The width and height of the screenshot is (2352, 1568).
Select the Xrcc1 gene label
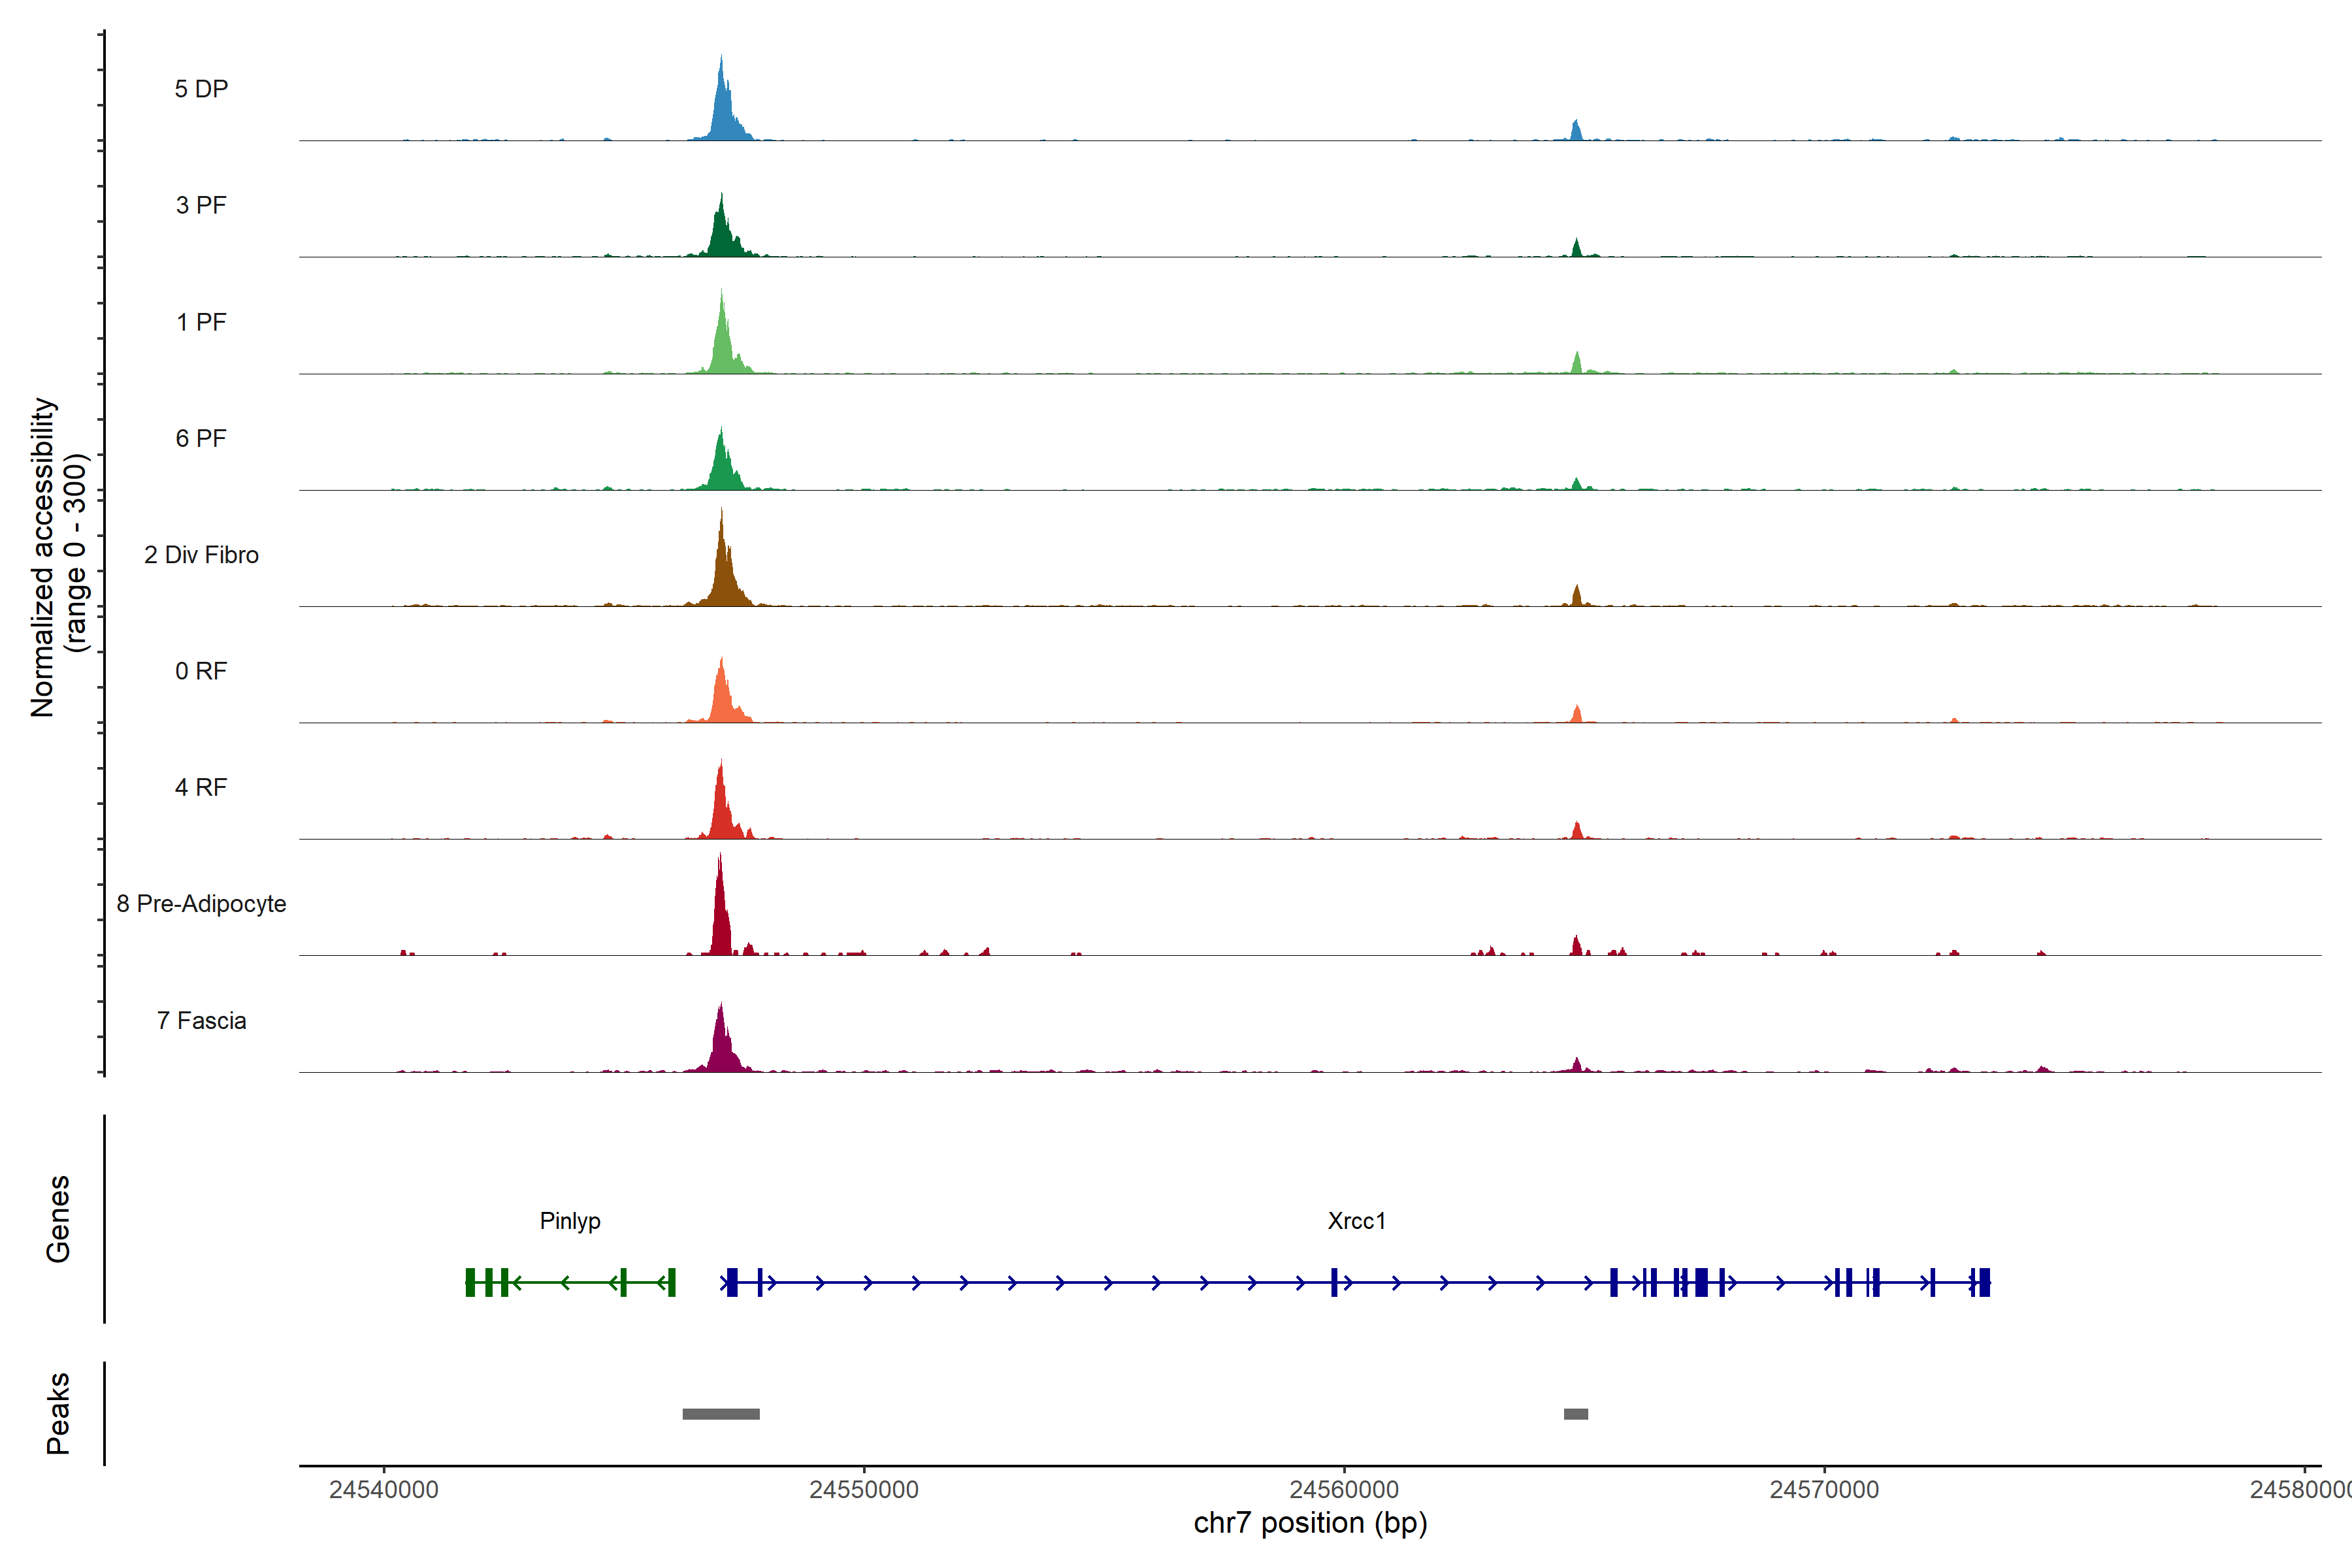click(x=1356, y=1221)
